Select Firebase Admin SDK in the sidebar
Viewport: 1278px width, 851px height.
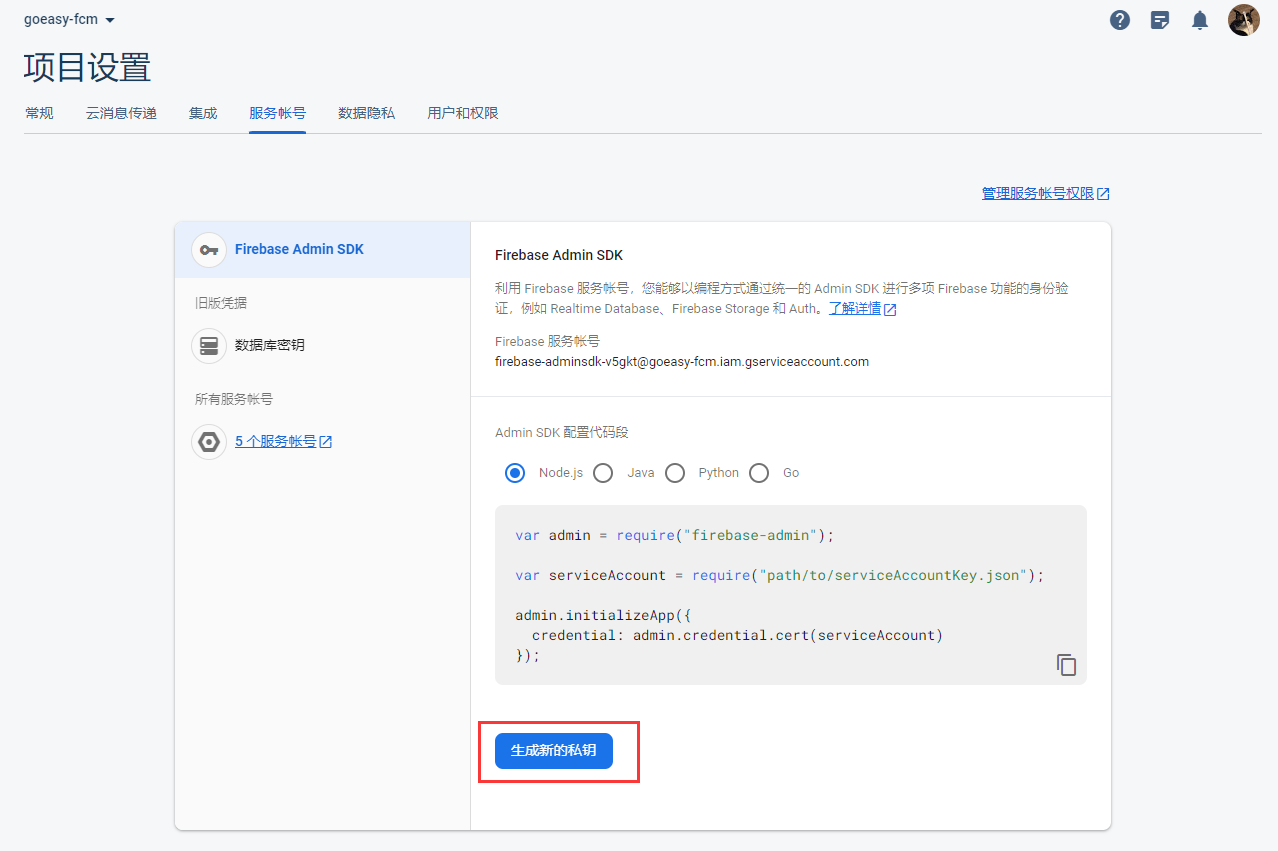tap(322, 250)
